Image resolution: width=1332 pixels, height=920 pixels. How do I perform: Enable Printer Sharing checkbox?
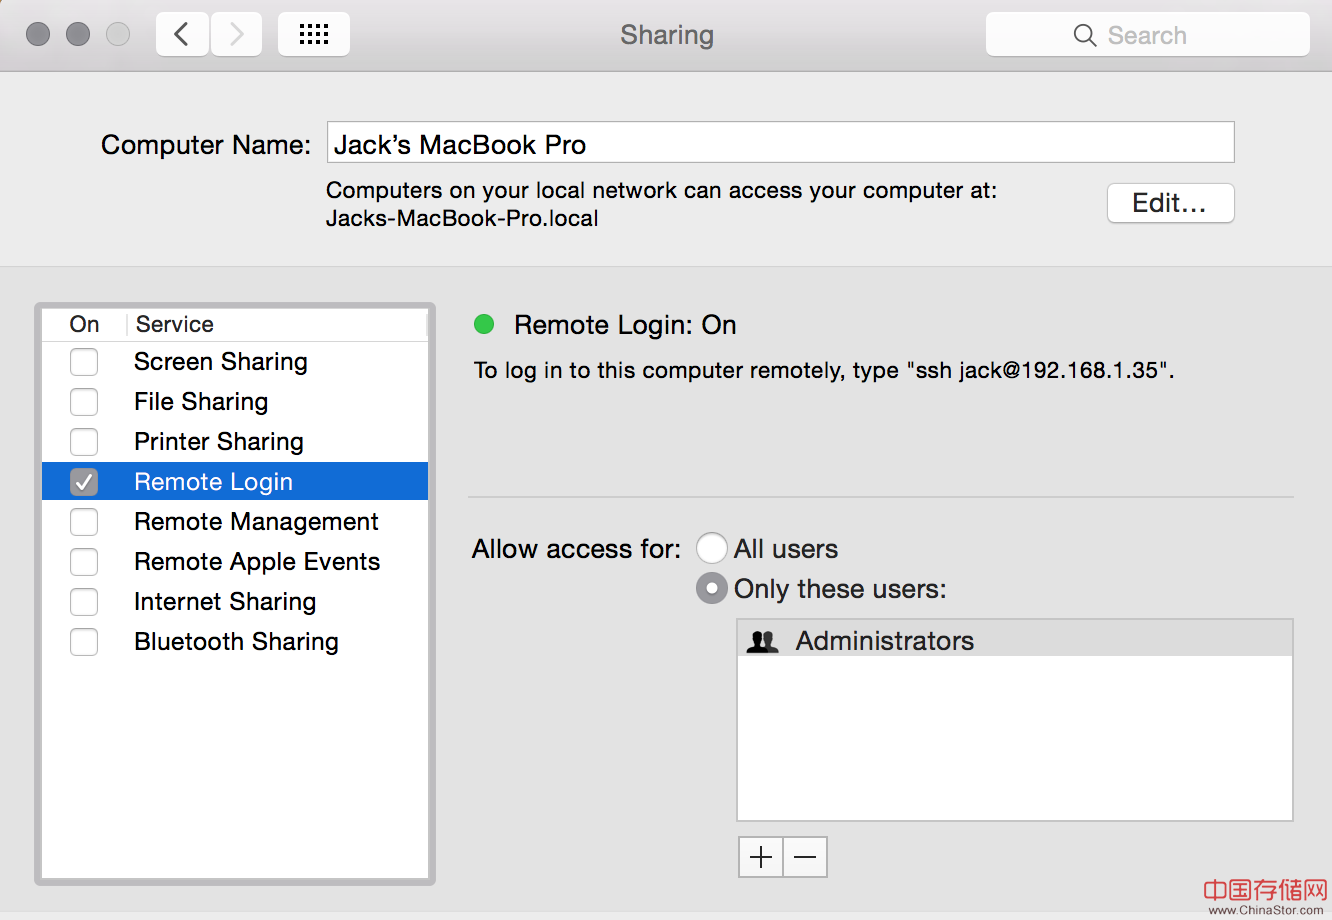84,442
